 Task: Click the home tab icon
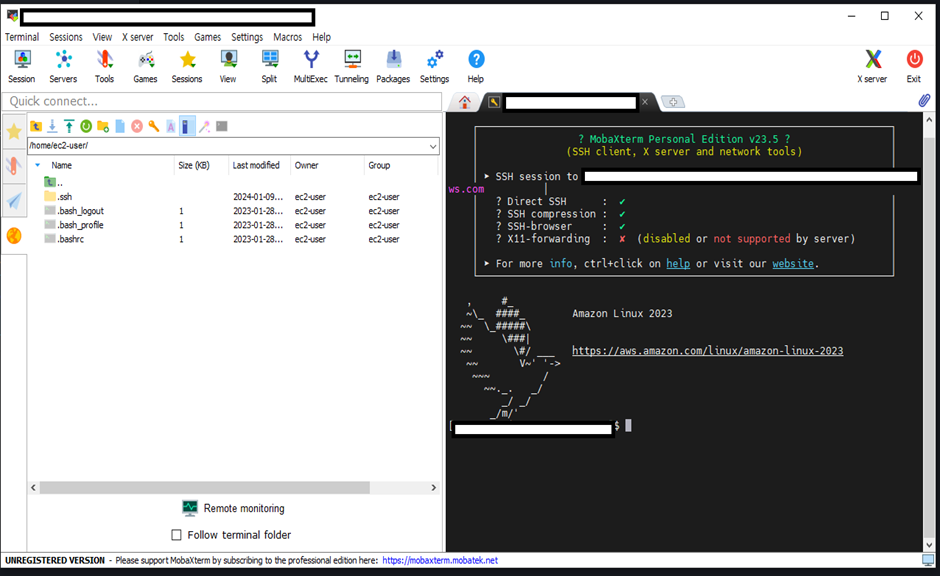pyautogui.click(x=465, y=102)
